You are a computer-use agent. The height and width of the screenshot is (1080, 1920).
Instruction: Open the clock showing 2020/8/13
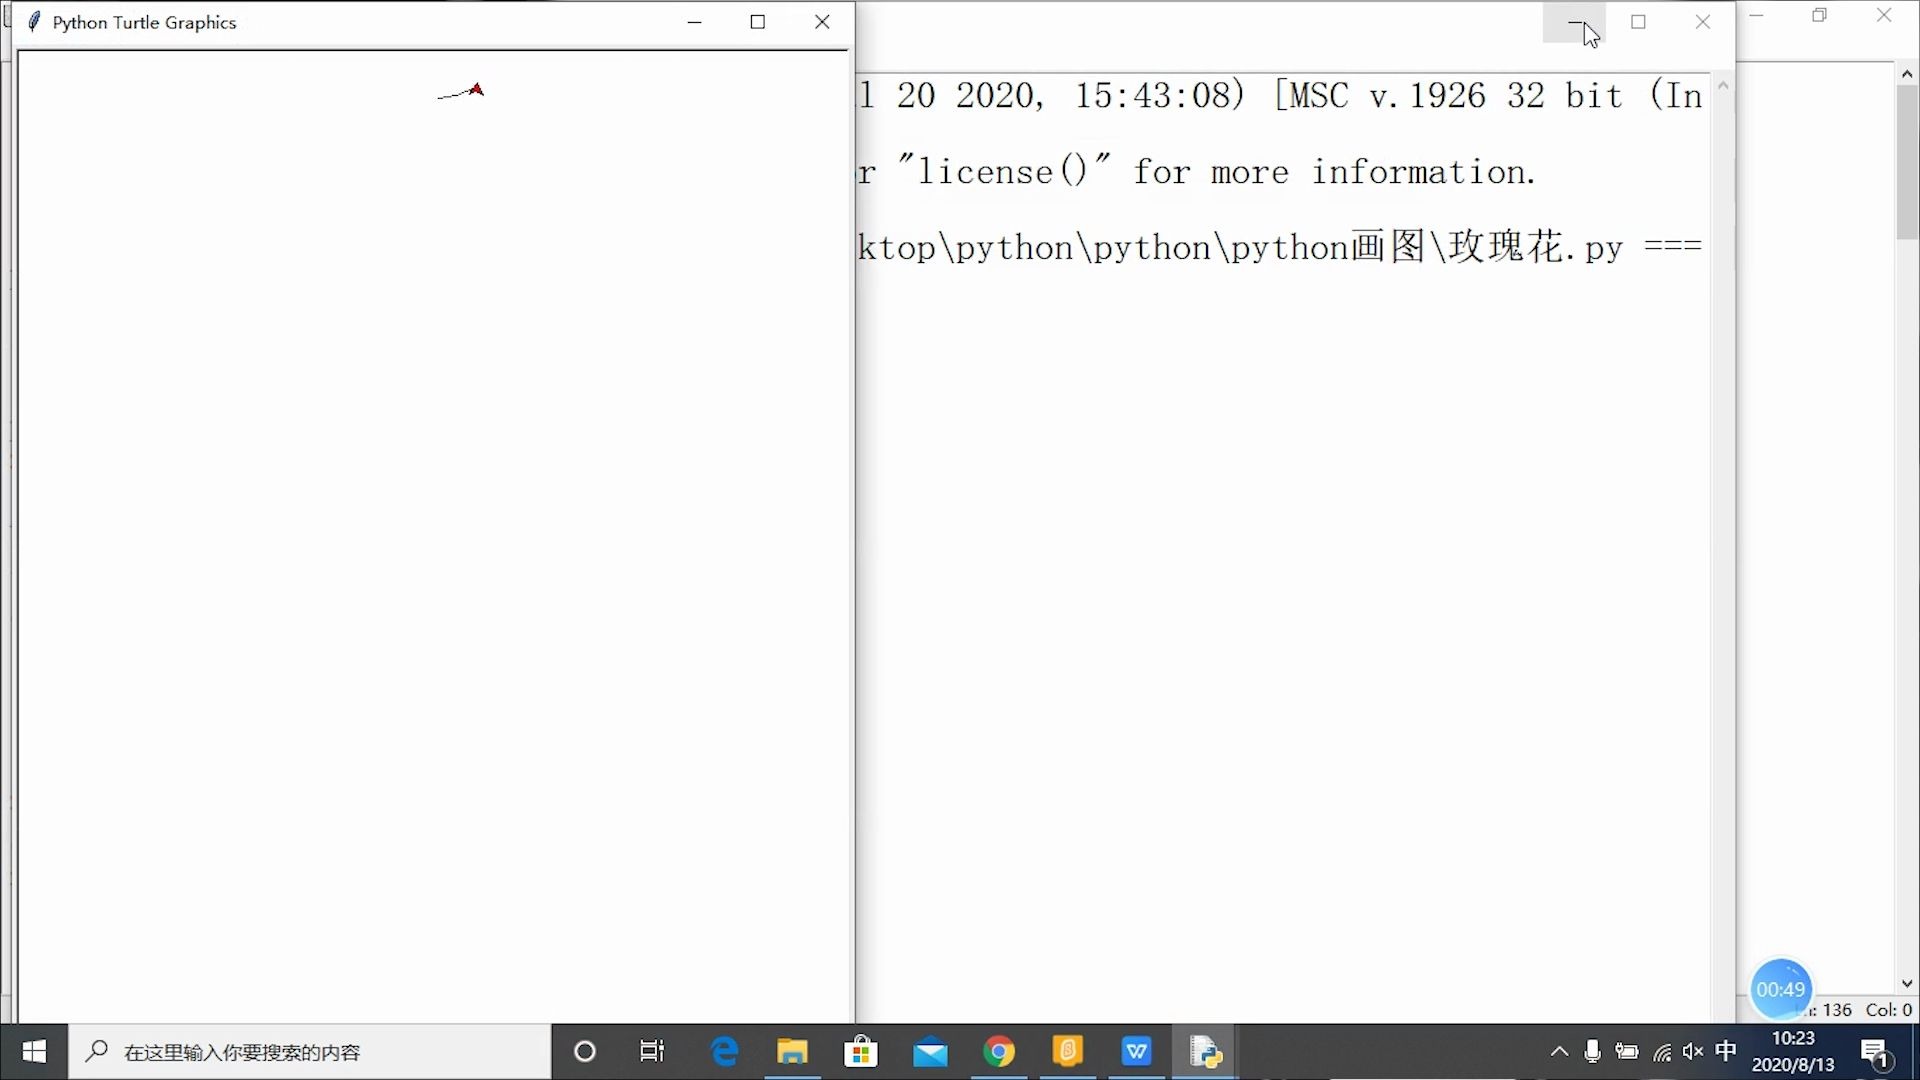coord(1794,1052)
